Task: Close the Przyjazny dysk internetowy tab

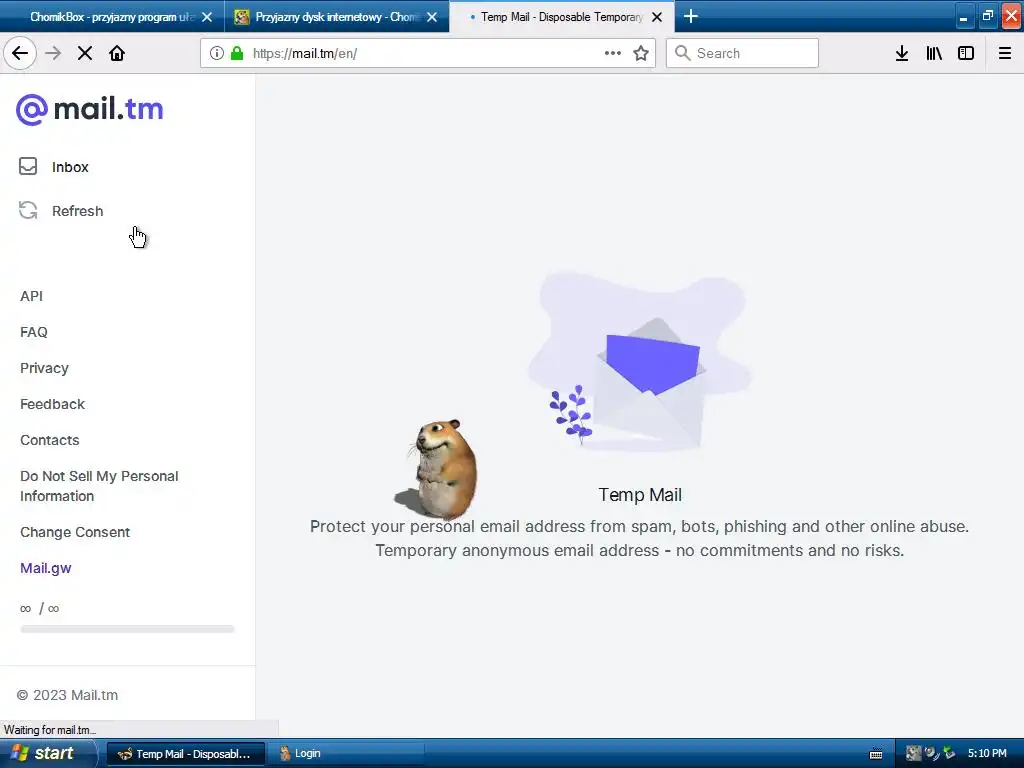Action: (432, 17)
